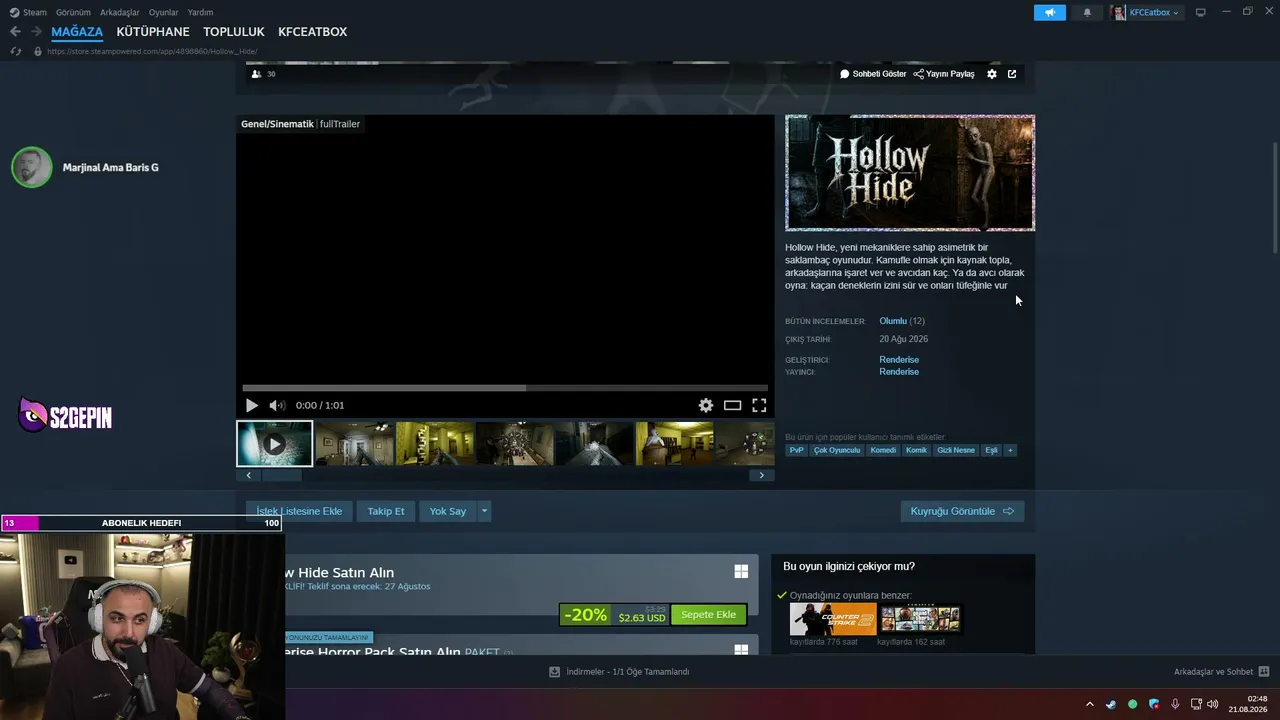Open the taskbar clock and date
This screenshot has width=1280, height=720.
click(x=1249, y=704)
